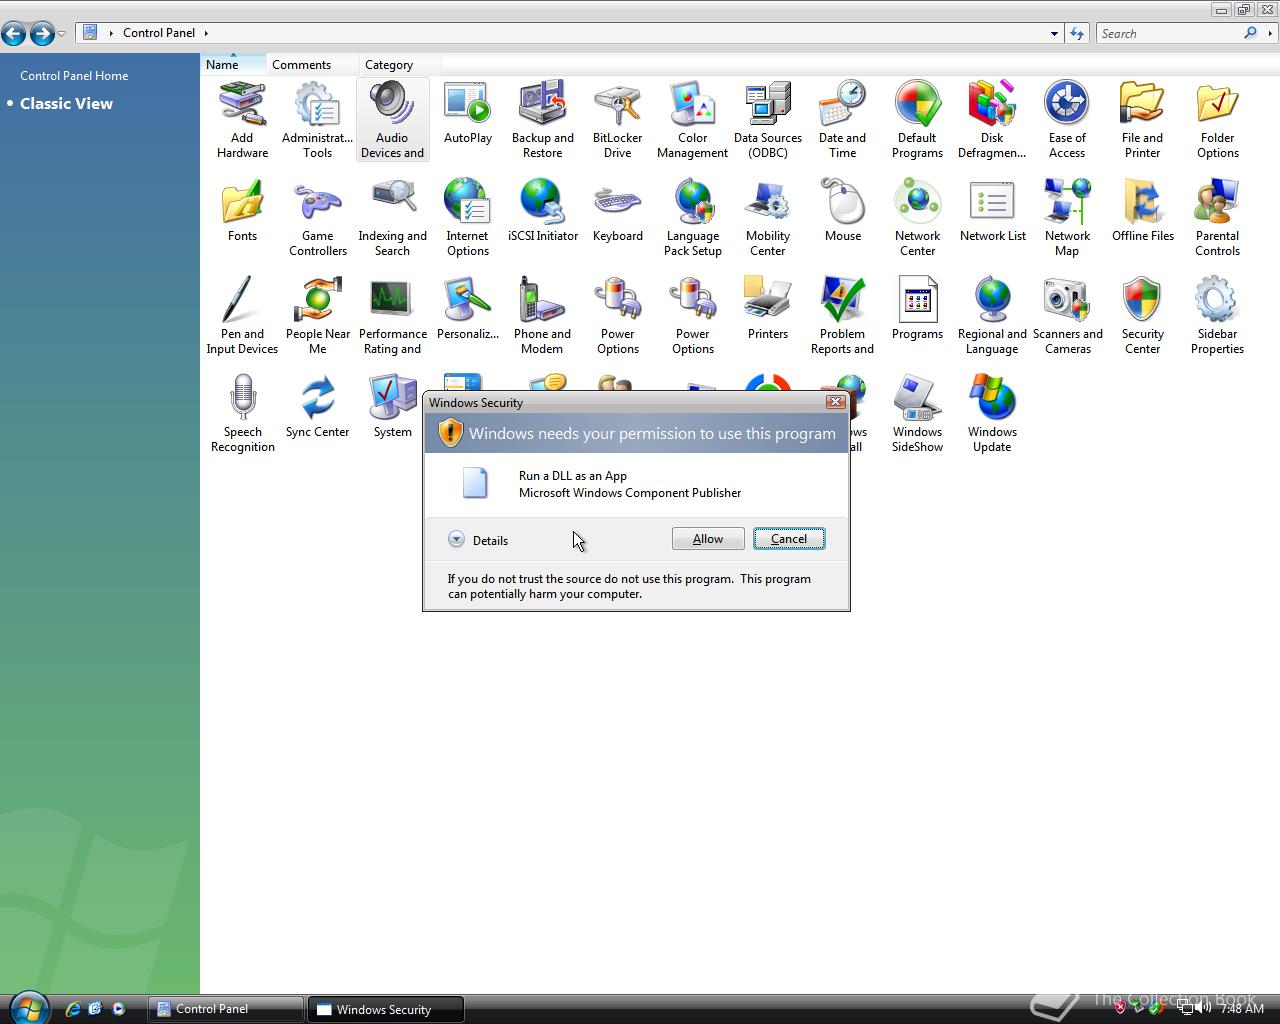Screen dimensions: 1280x1024
Task: Open Network Map
Action: tap(1067, 218)
